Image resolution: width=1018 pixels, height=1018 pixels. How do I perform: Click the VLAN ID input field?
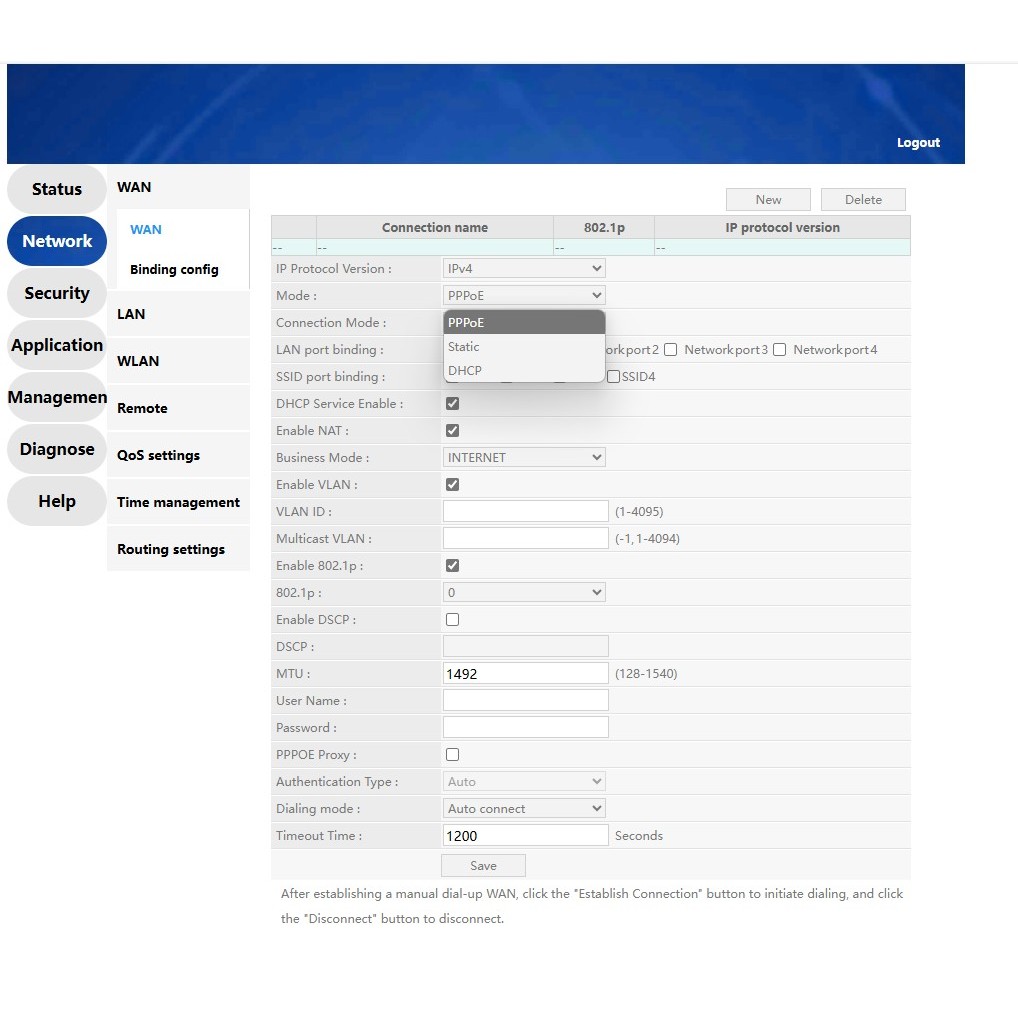point(525,512)
